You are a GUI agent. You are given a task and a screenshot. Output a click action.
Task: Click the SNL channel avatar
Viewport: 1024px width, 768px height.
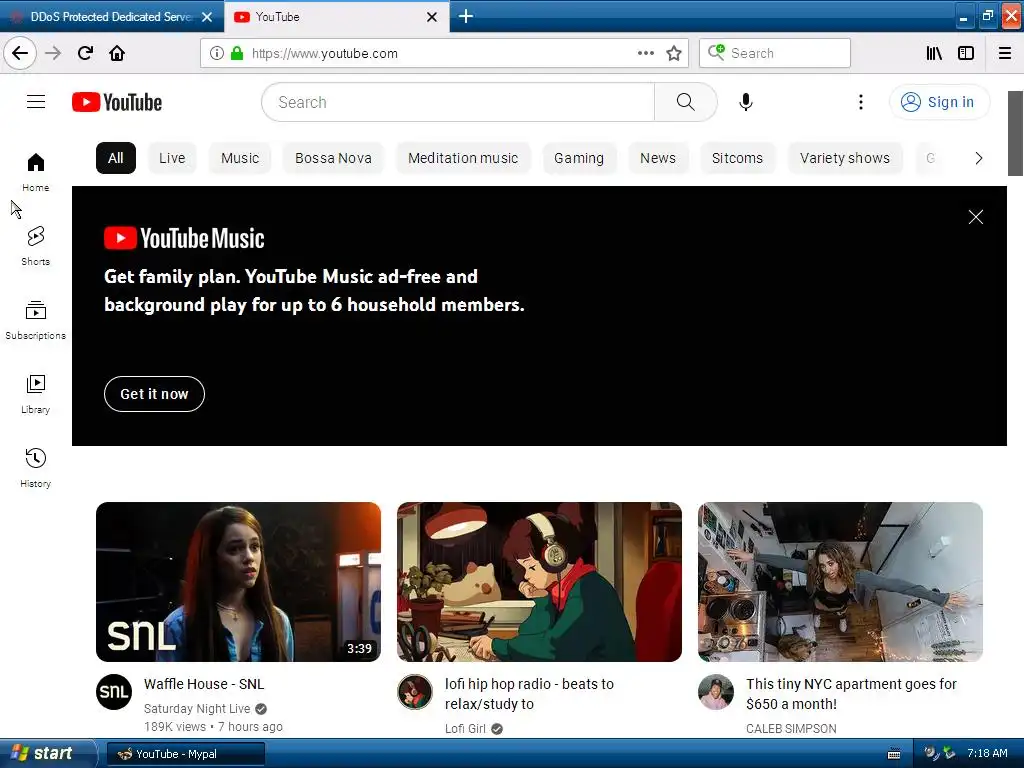[114, 692]
